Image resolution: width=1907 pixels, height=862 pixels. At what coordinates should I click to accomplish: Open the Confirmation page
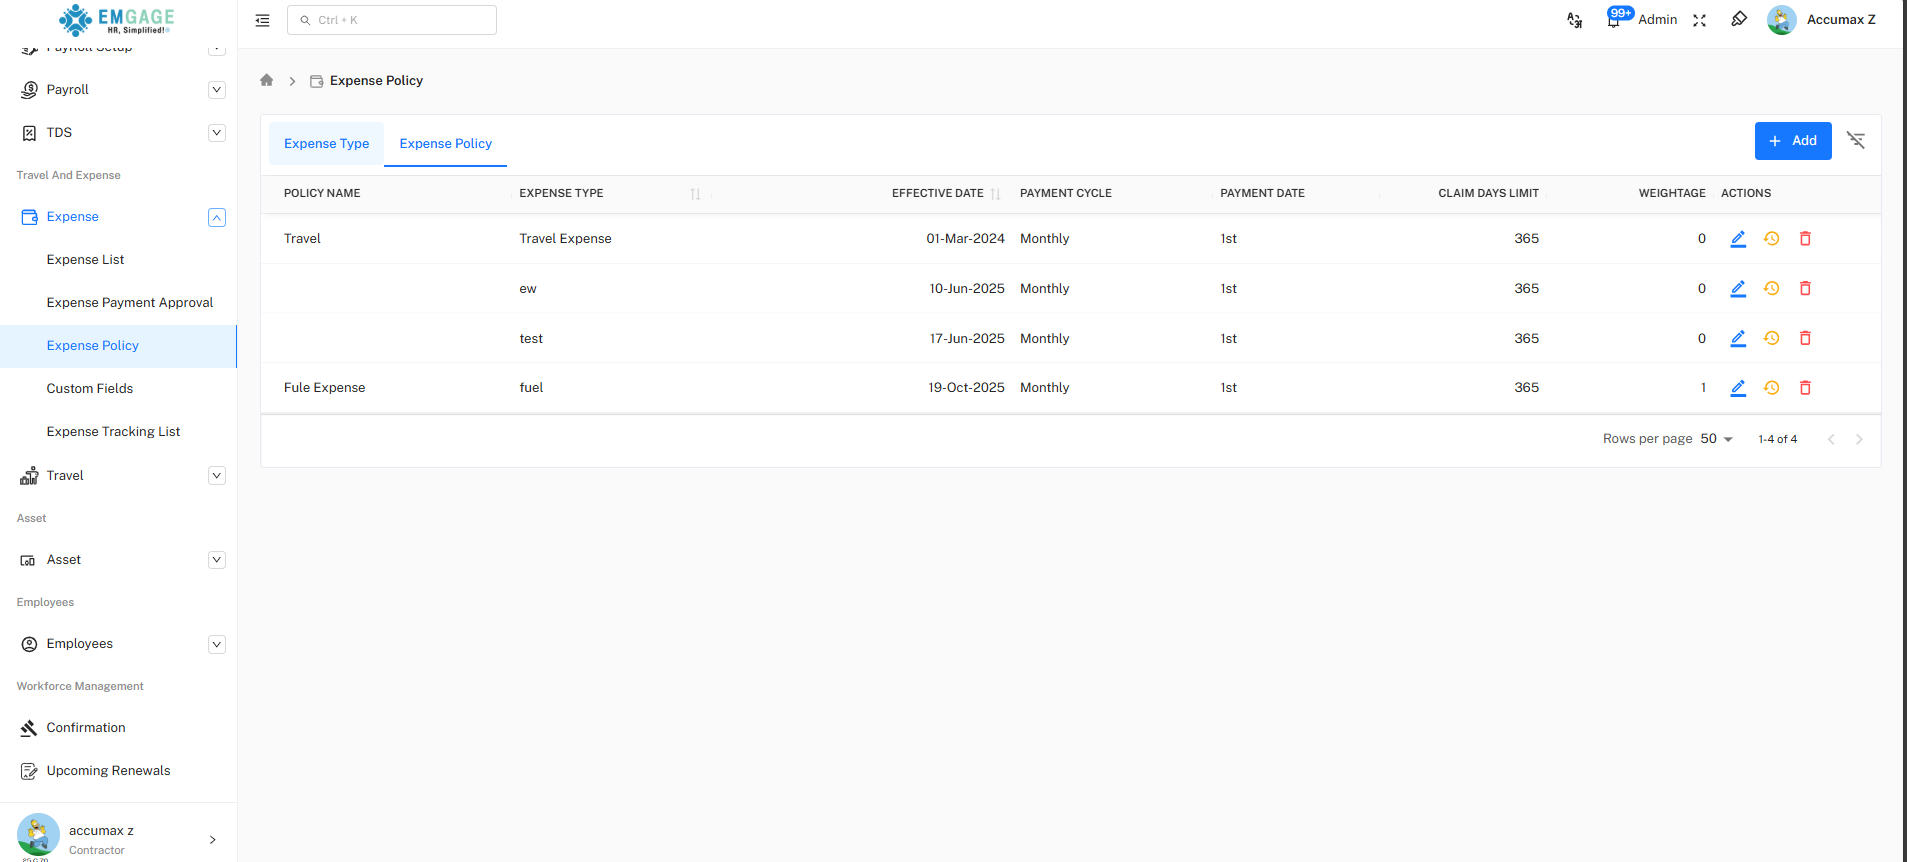click(x=86, y=728)
